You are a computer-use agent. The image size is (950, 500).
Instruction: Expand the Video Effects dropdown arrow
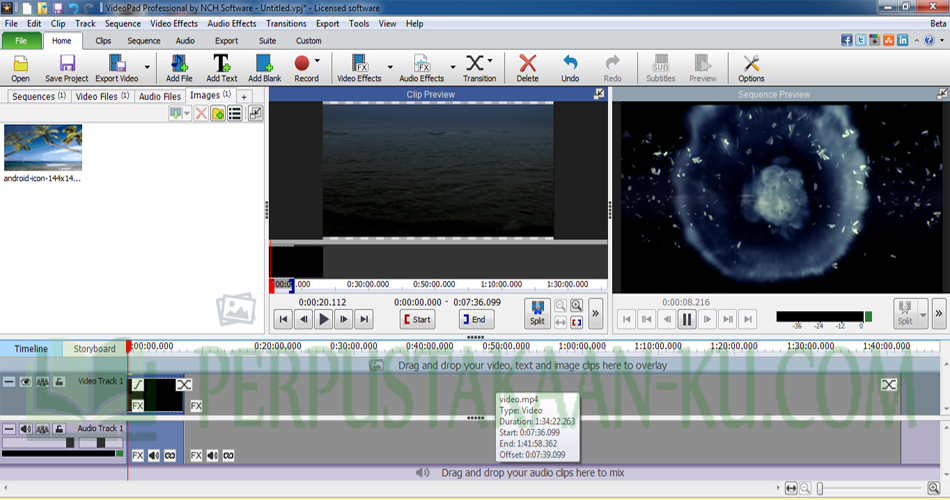pos(390,67)
